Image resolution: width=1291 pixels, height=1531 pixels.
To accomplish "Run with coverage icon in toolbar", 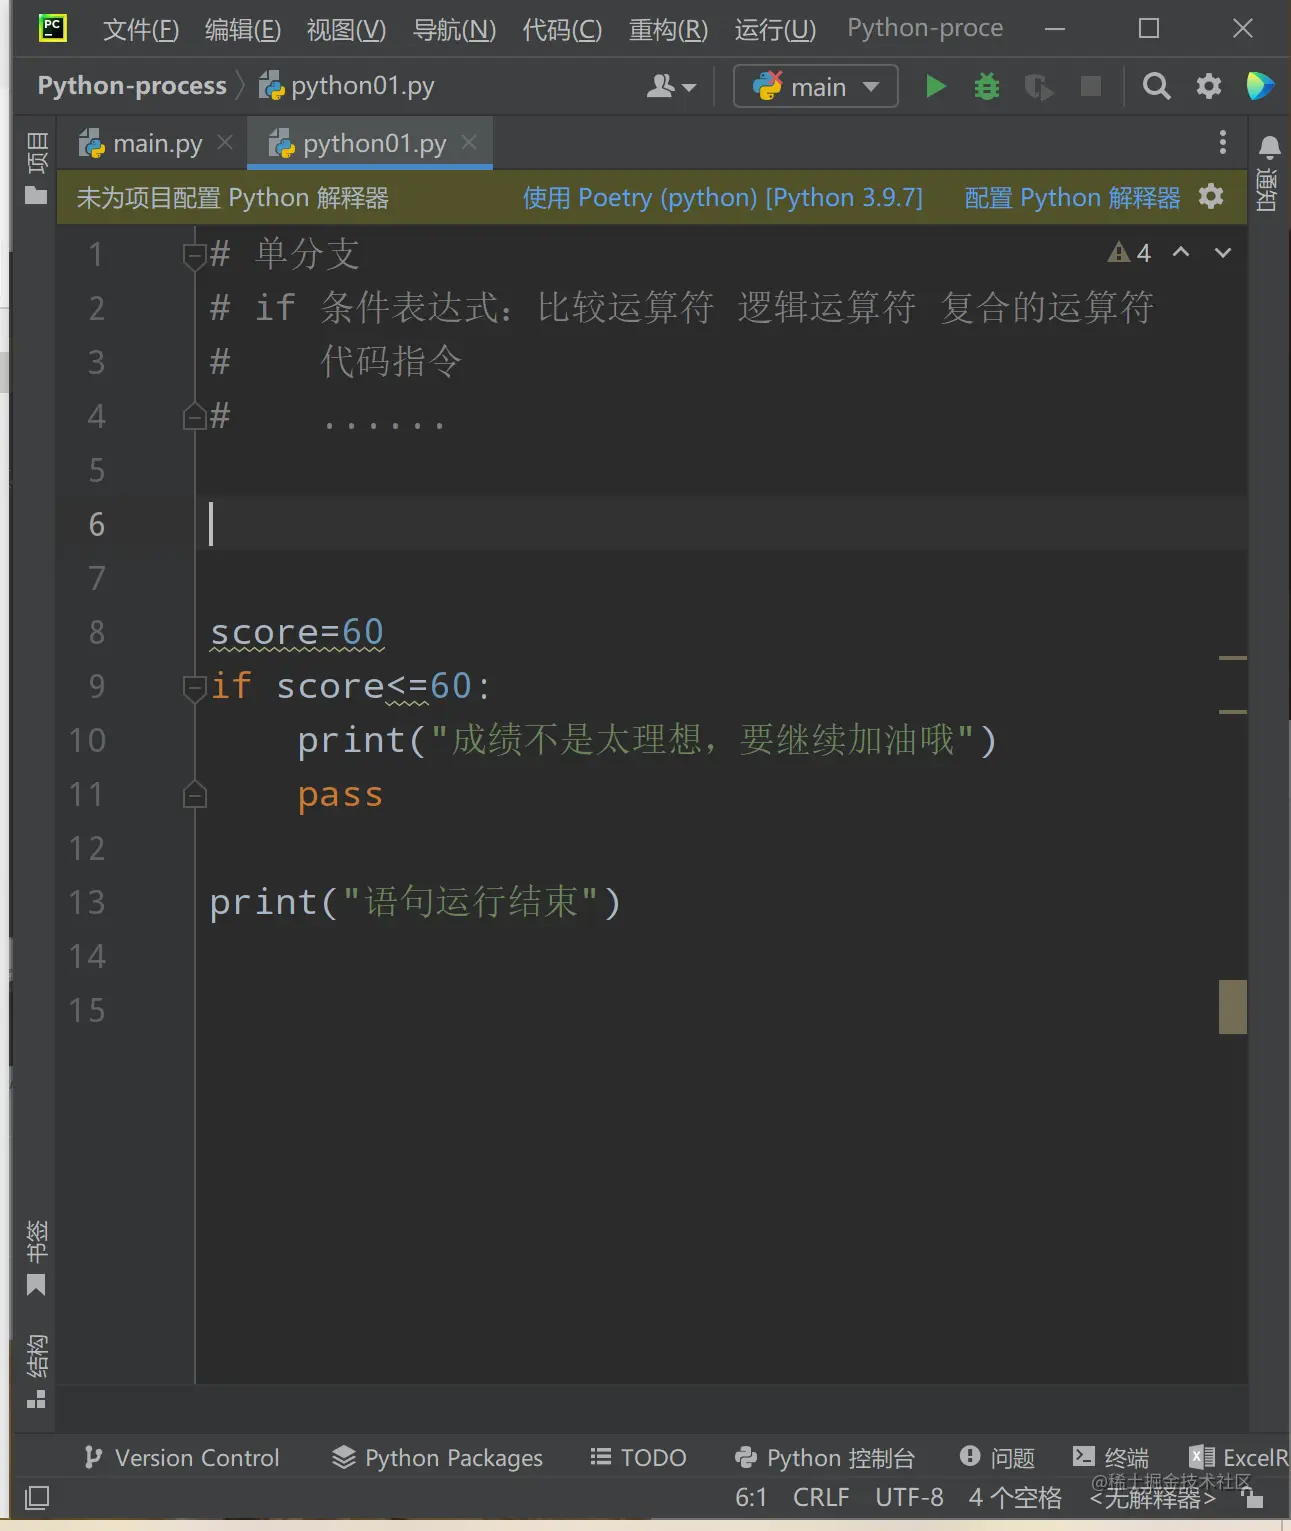I will tap(1039, 87).
